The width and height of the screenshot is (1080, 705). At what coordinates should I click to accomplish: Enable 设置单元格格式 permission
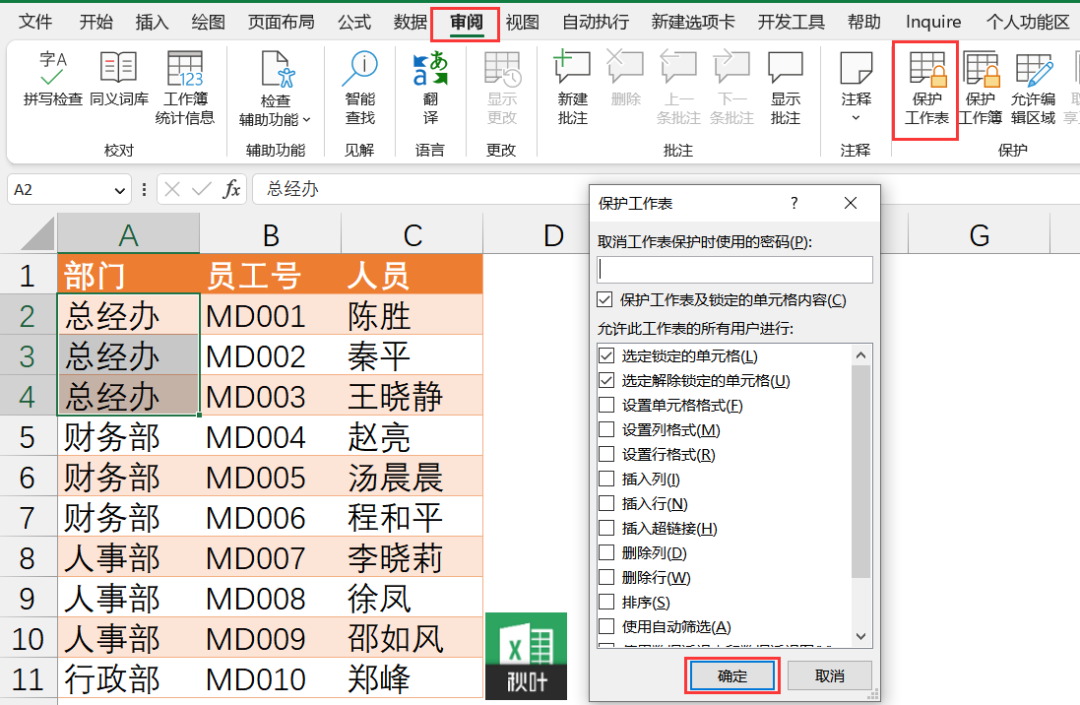[606, 406]
